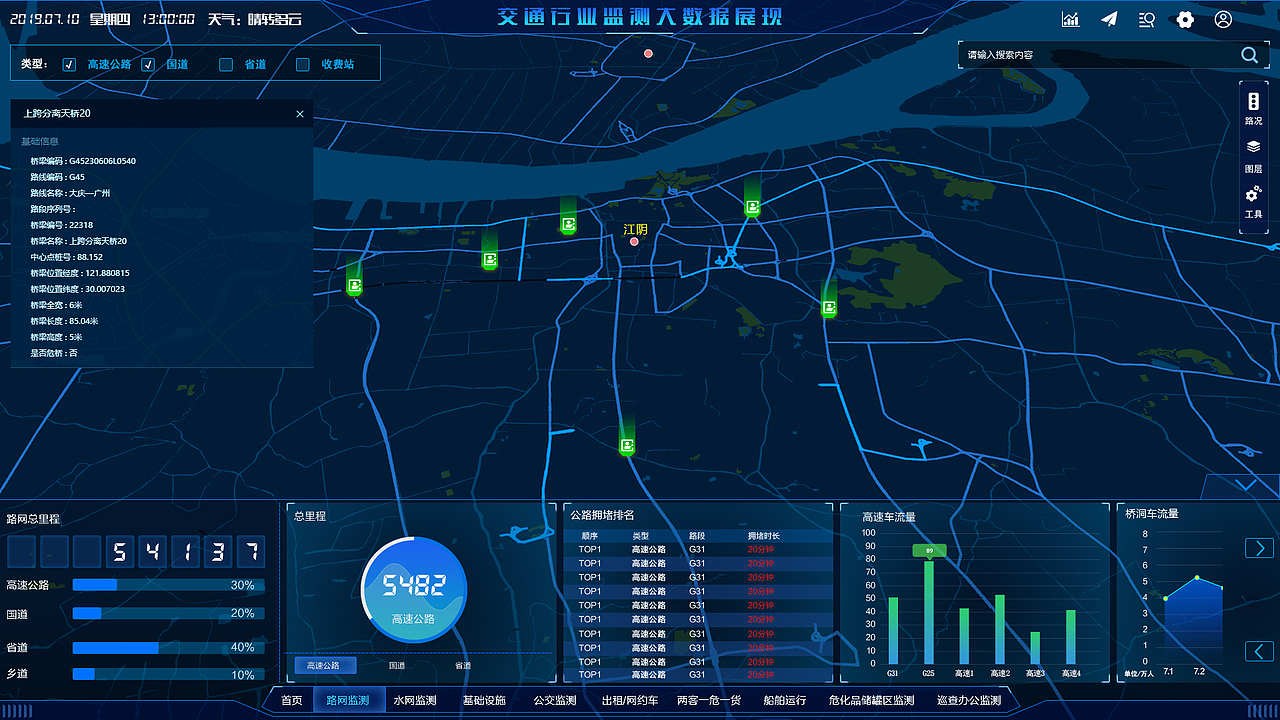Click the G25 bar in 高速车流量 chart

(x=929, y=612)
